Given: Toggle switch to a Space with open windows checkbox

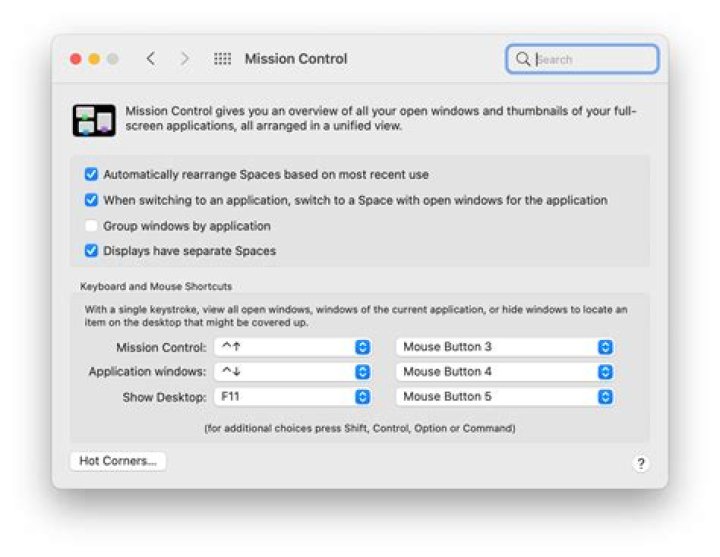Looking at the screenshot, I should pyautogui.click(x=91, y=200).
